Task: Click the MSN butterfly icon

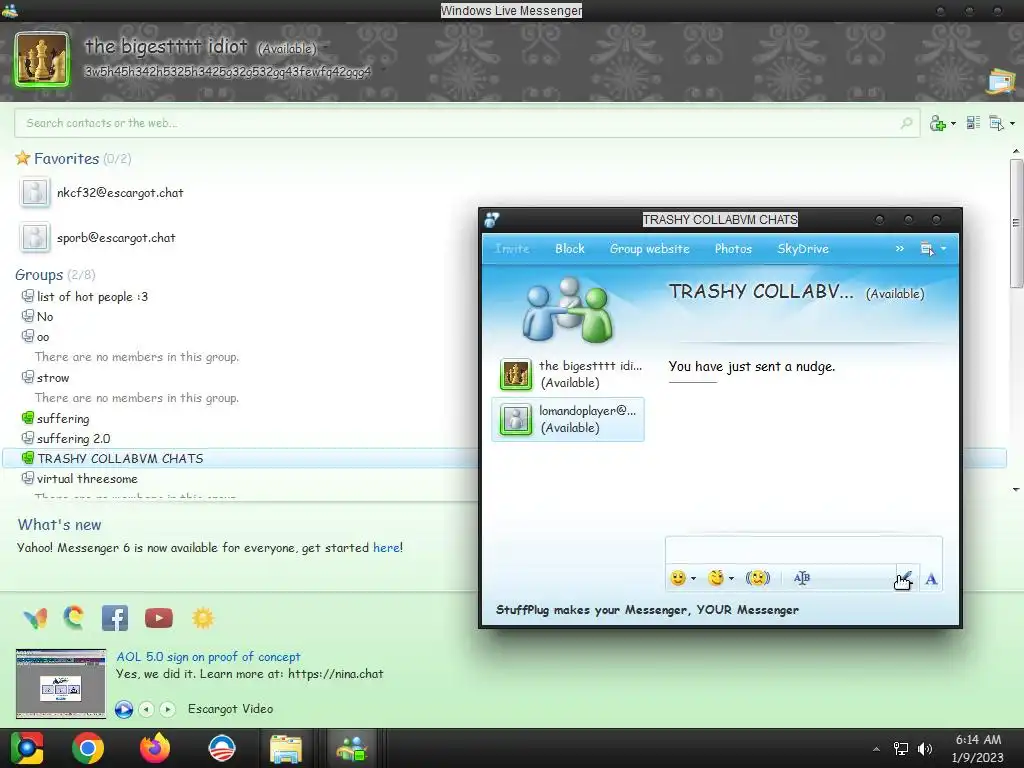Action: (x=35, y=617)
